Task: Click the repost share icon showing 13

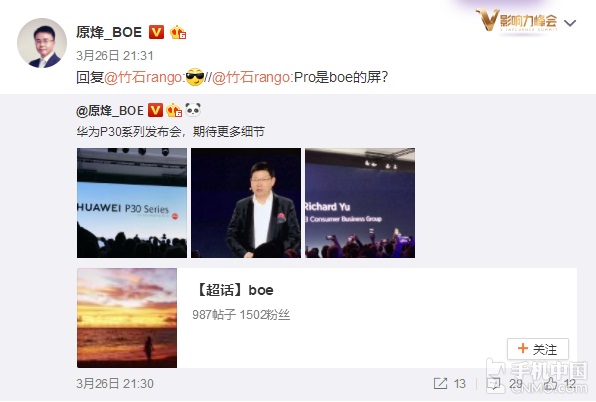Action: [x=441, y=383]
